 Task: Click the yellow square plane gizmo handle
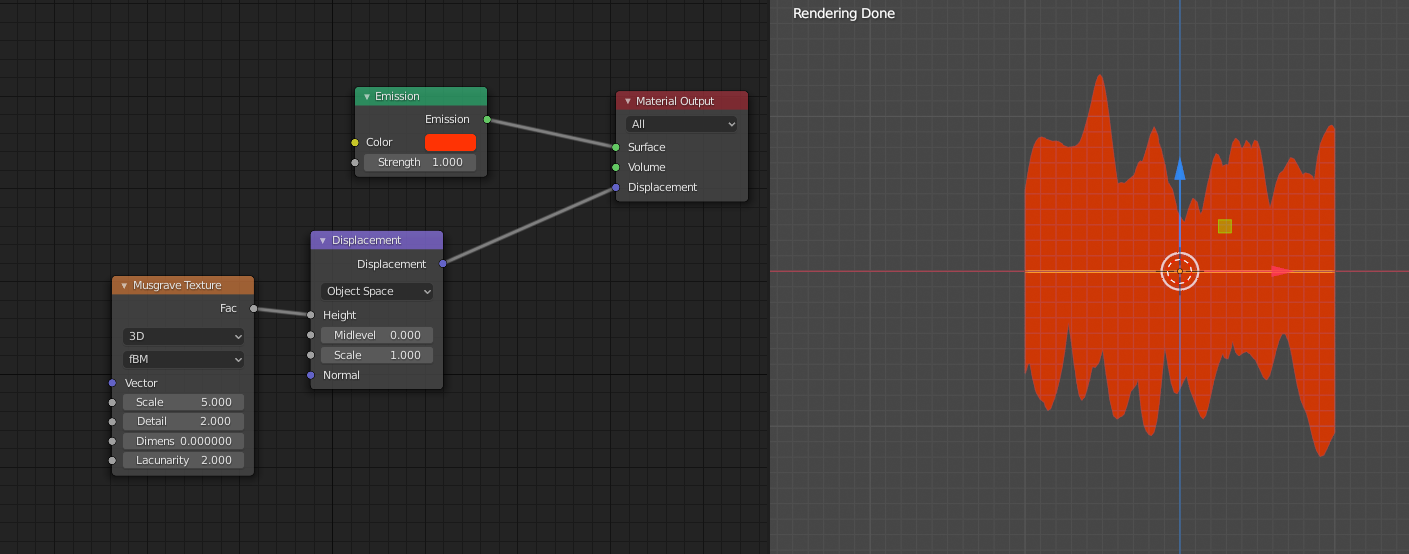tap(1225, 227)
